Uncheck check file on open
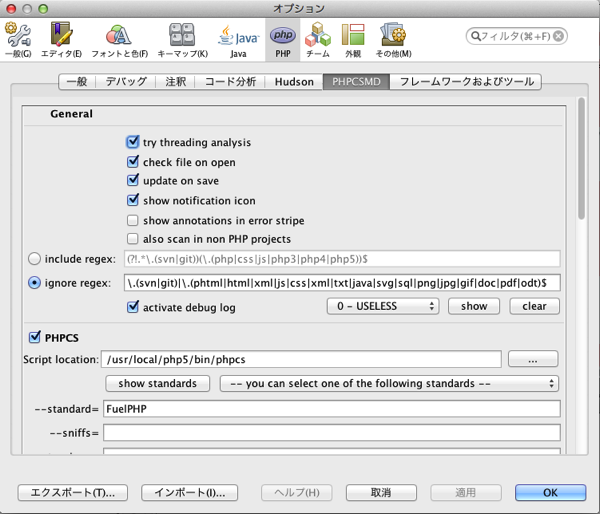 (132, 162)
